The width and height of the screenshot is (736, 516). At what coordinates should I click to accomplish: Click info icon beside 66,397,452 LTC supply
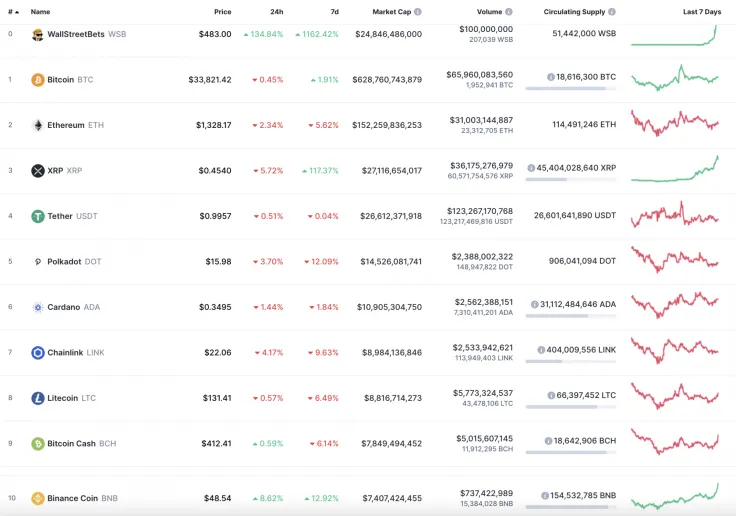[551, 396]
